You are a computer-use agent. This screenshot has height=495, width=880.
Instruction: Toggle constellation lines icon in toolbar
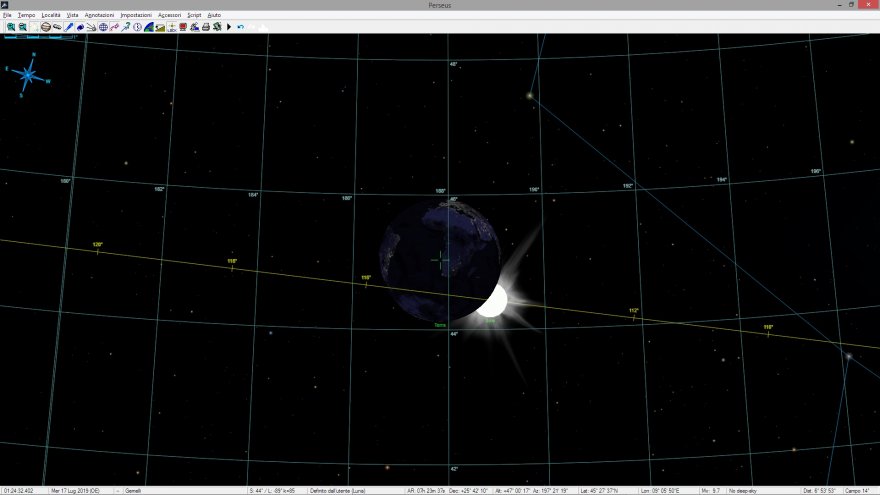[114, 27]
